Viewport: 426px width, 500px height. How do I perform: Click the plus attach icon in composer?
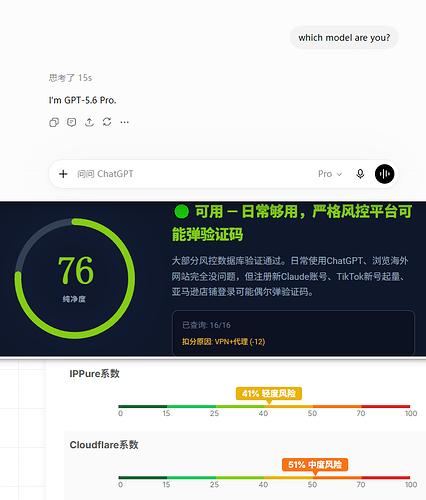point(63,174)
